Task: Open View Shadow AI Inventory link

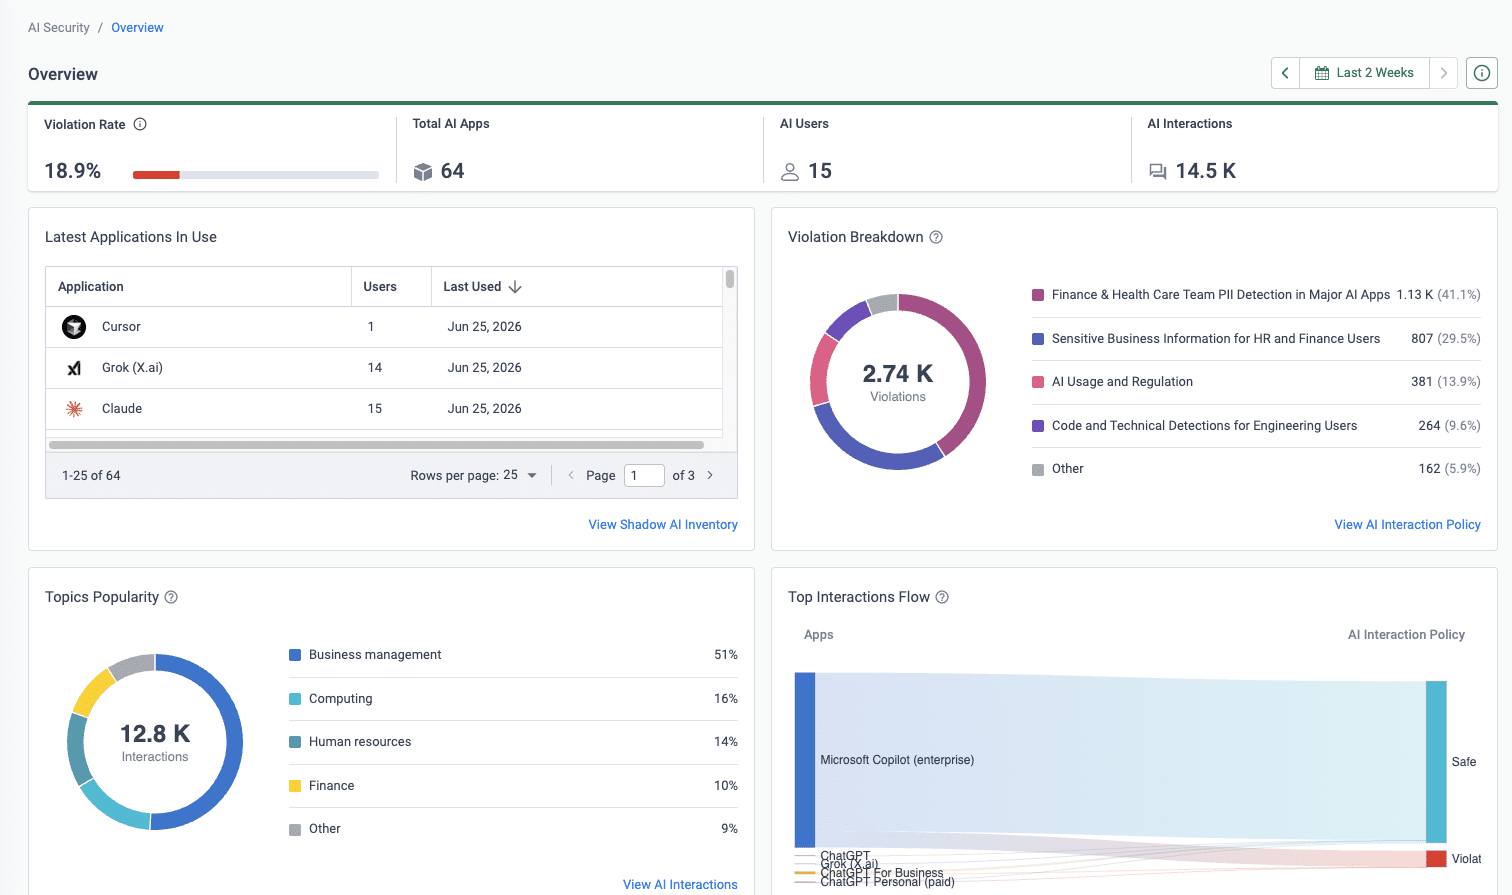Action: (663, 524)
